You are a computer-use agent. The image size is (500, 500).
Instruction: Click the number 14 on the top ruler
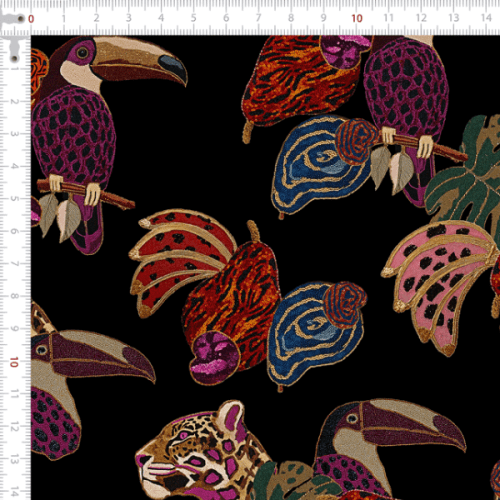pyautogui.click(x=486, y=18)
